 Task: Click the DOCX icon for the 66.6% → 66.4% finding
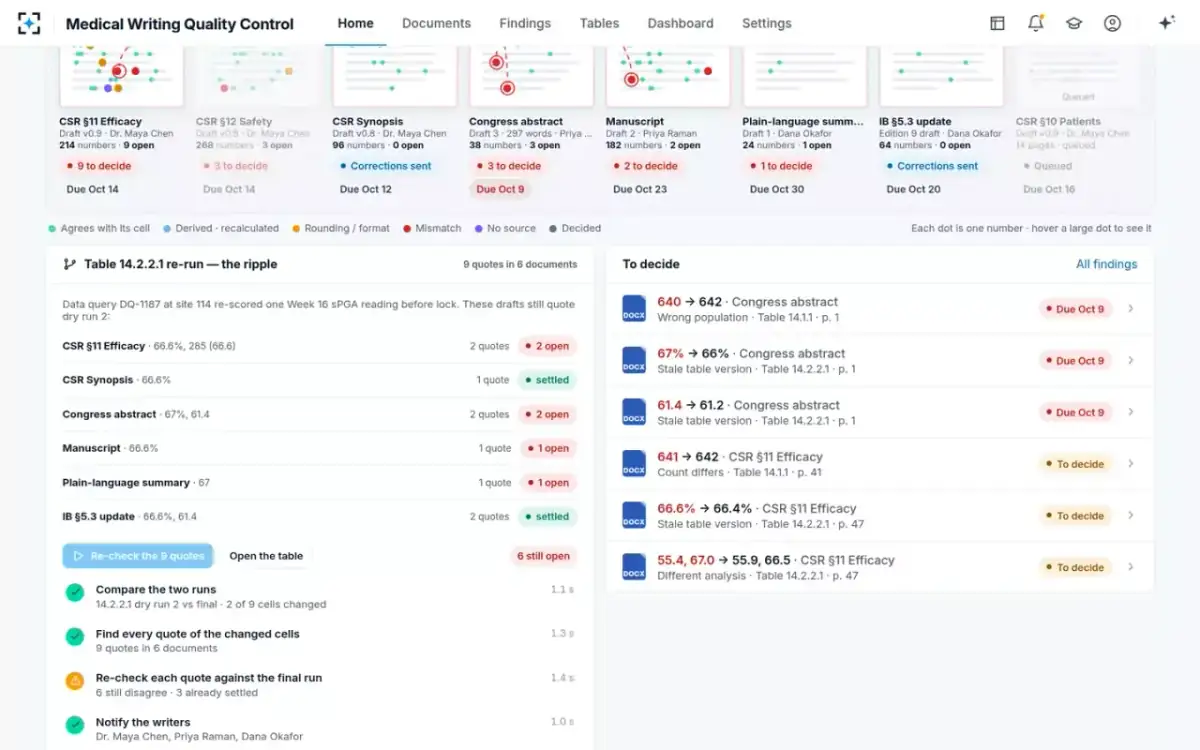click(634, 515)
